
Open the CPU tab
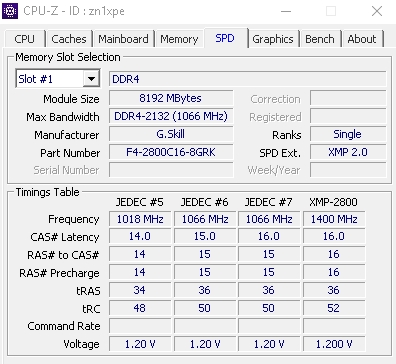24,39
